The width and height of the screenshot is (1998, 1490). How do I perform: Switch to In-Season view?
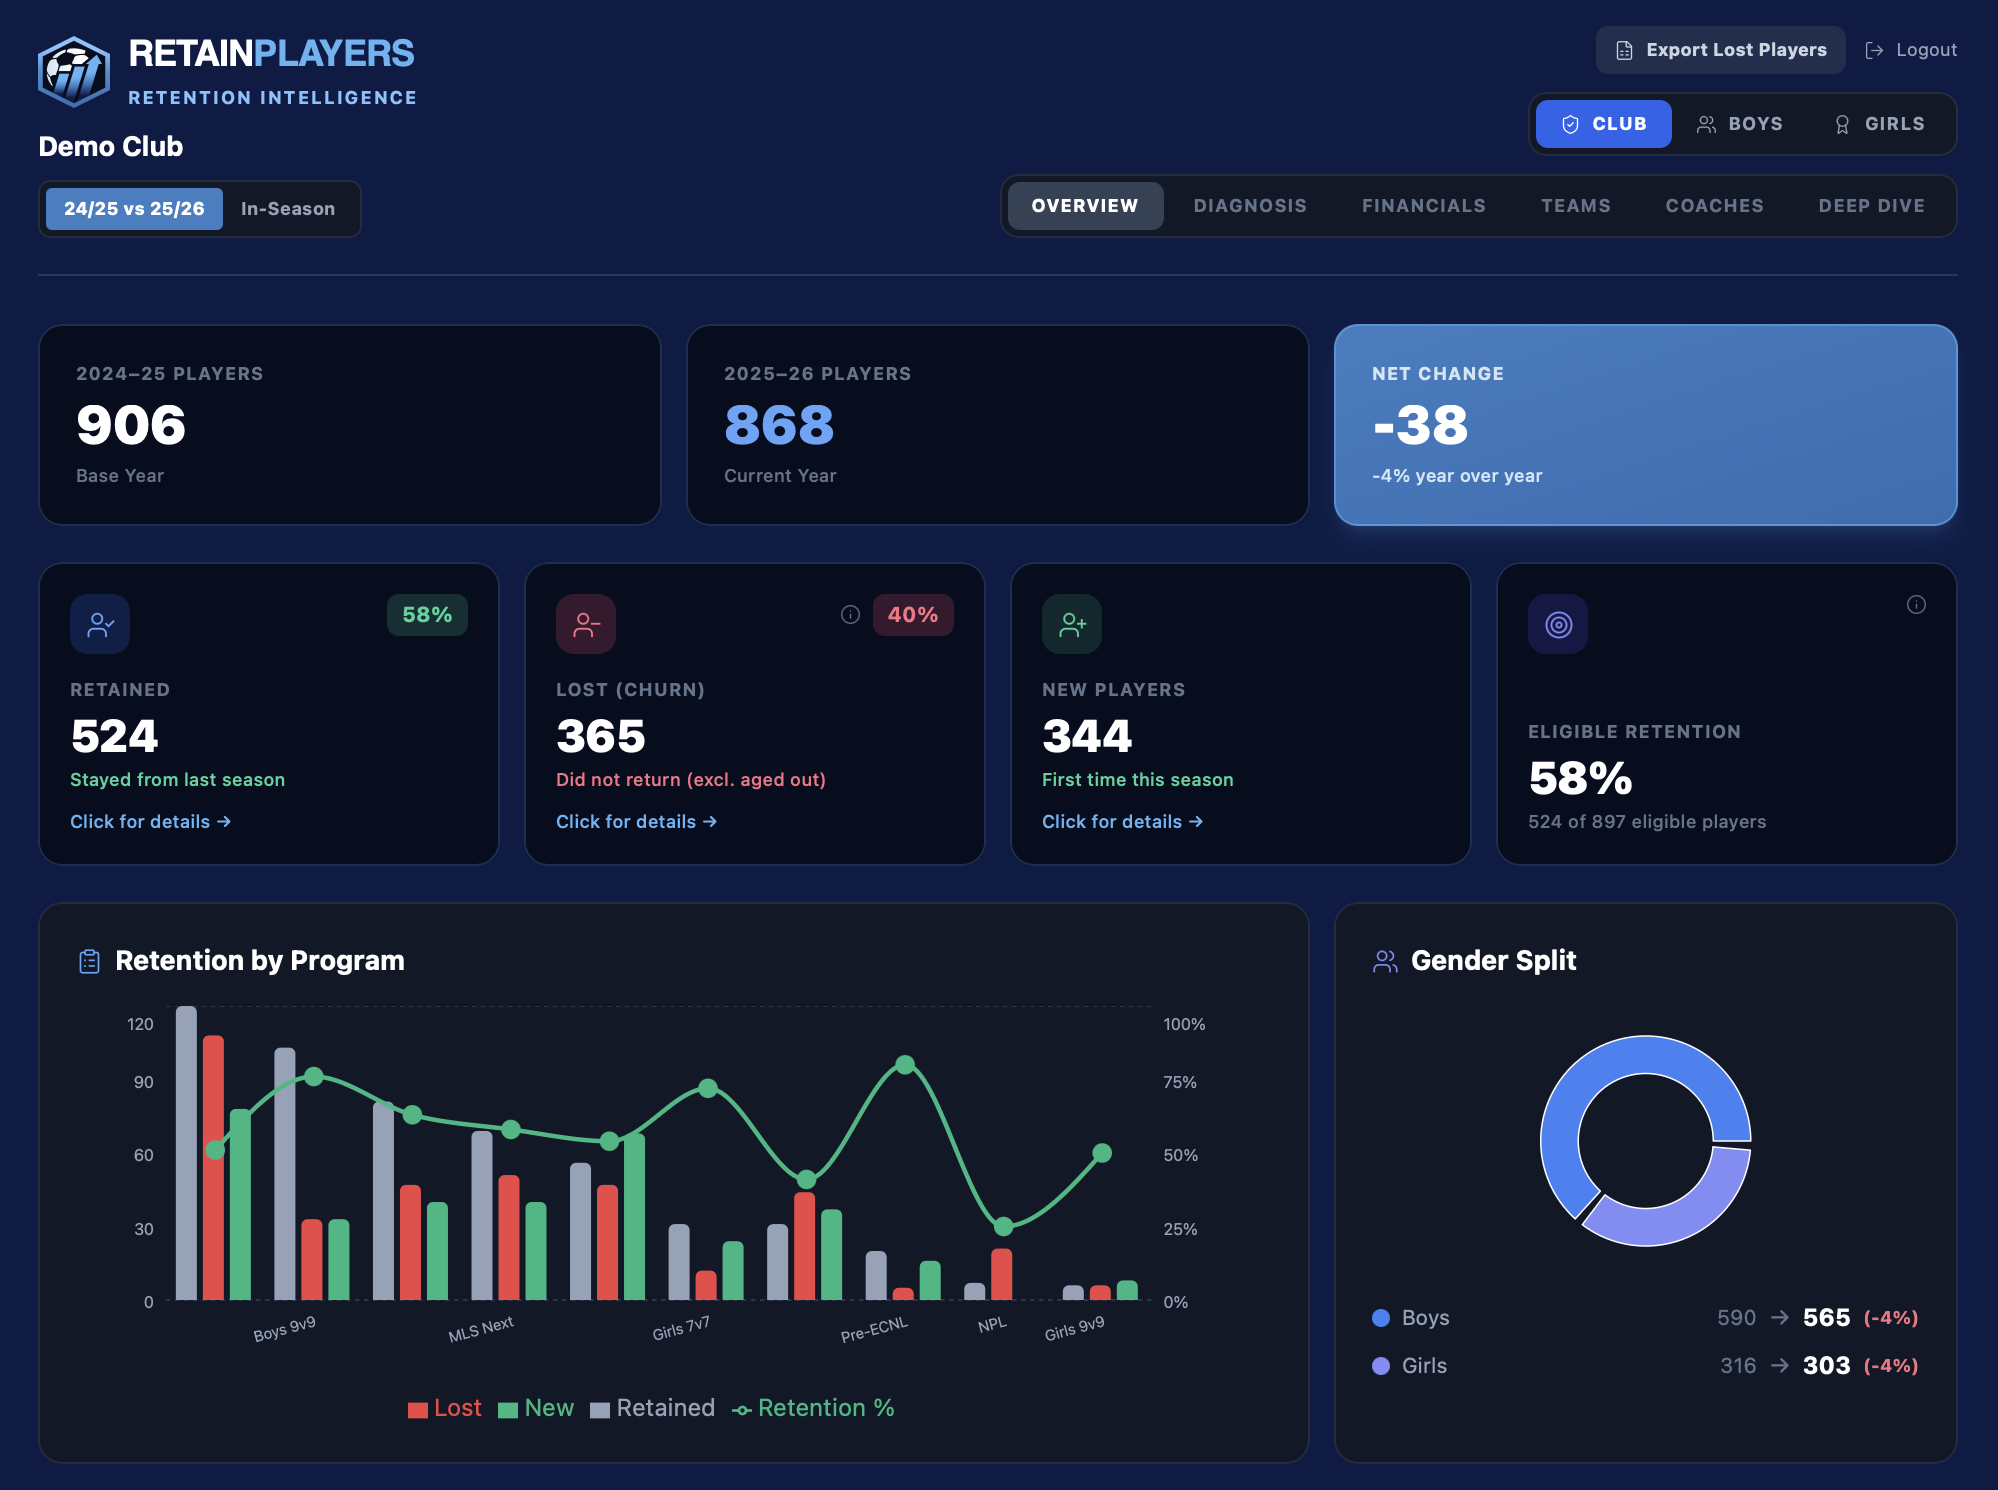(x=288, y=209)
